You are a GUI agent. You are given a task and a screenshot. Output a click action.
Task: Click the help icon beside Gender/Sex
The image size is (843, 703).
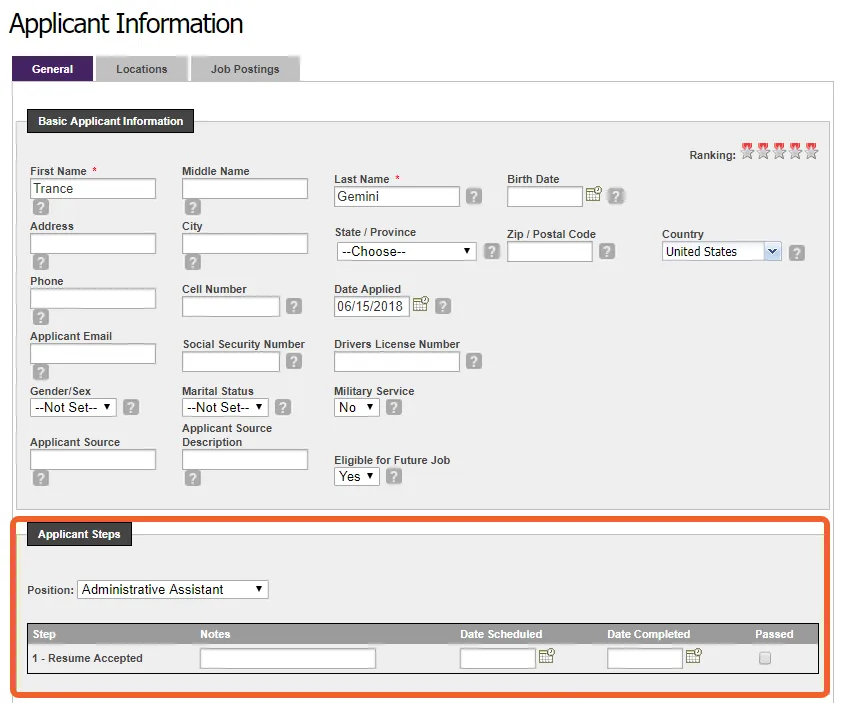click(131, 407)
